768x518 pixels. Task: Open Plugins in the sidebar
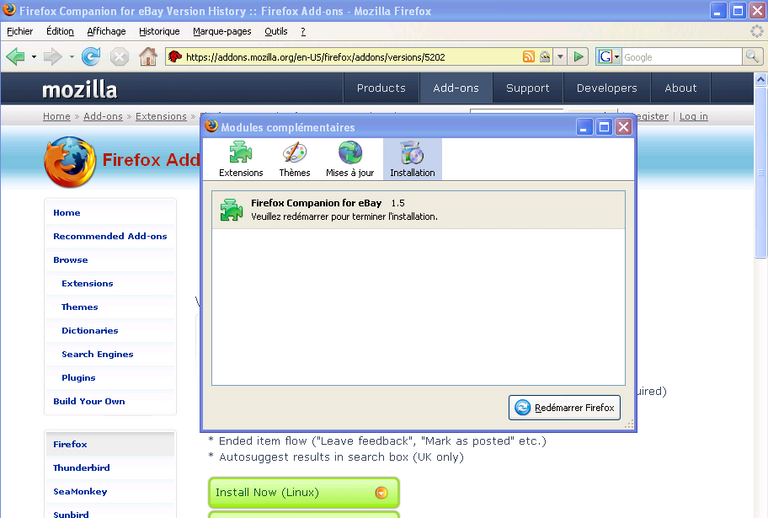(78, 377)
